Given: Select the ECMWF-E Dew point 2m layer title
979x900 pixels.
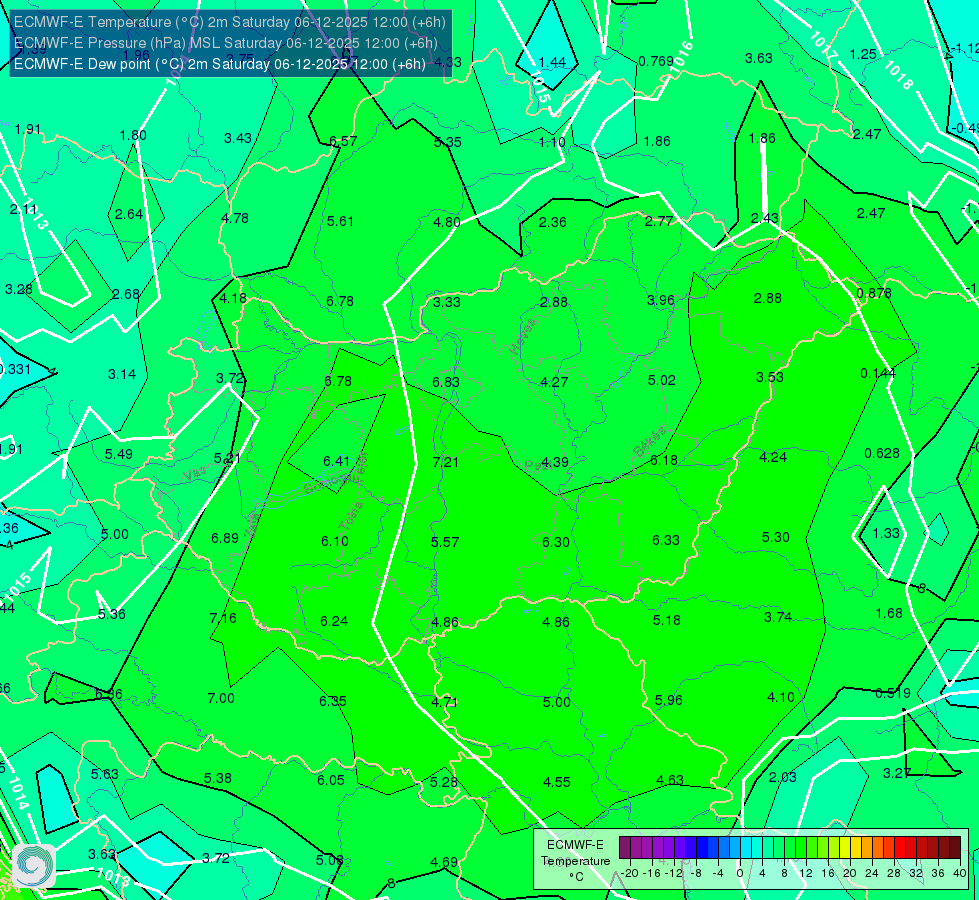Looking at the screenshot, I should [220, 64].
